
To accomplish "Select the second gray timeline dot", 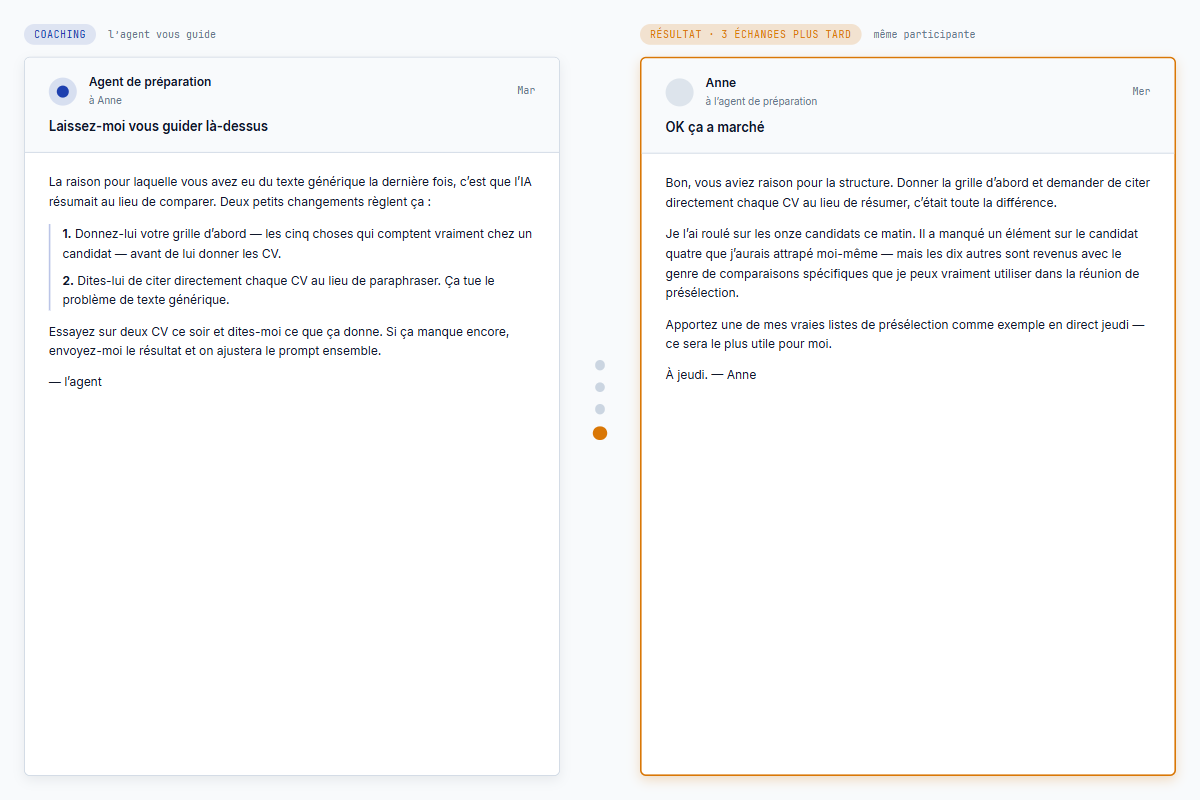I will 600,387.
